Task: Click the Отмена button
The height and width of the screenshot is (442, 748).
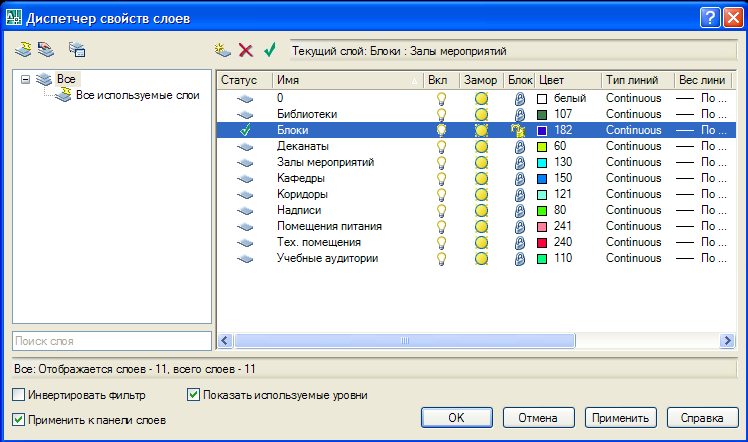Action: pos(538,418)
